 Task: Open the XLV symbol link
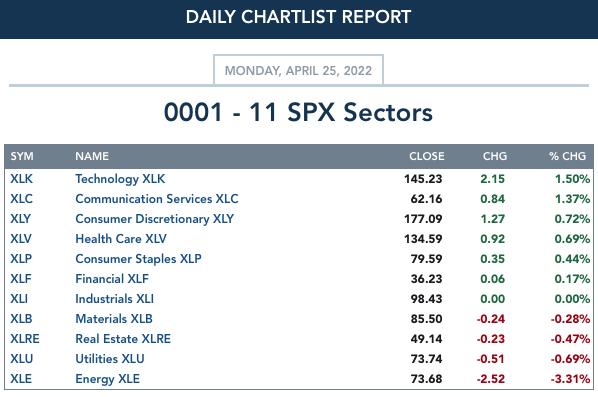click(x=21, y=239)
